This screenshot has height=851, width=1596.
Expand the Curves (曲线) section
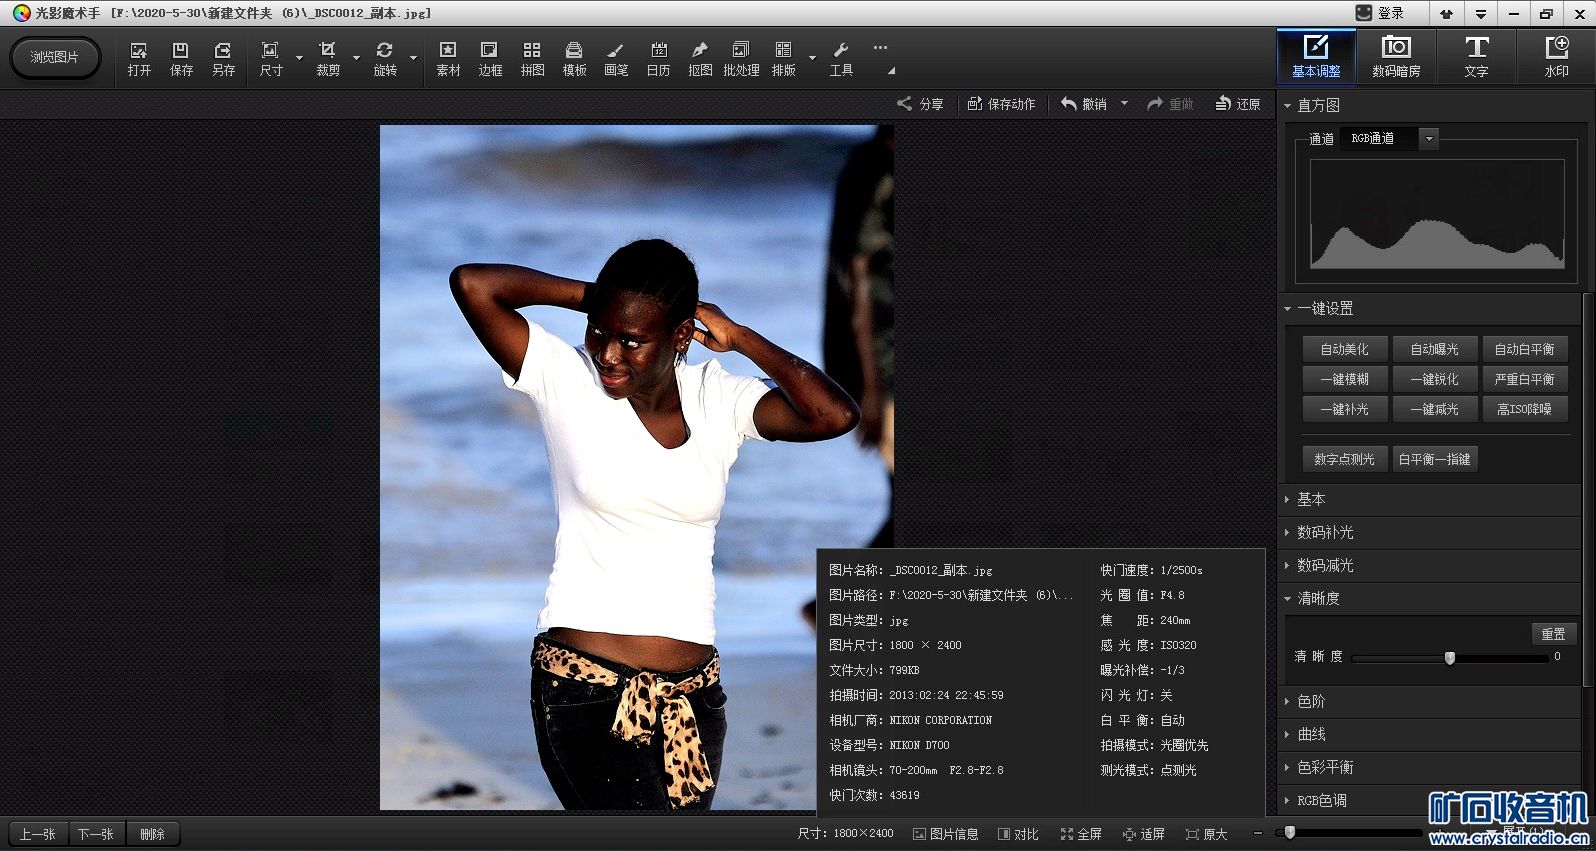tap(1311, 735)
